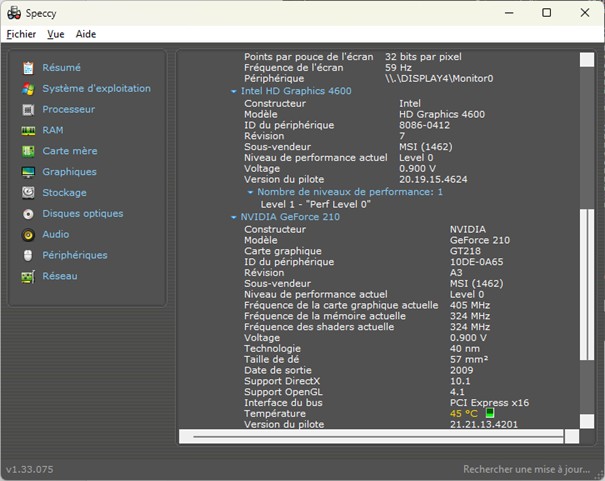Click the Résumé sidebar icon

tap(27, 68)
